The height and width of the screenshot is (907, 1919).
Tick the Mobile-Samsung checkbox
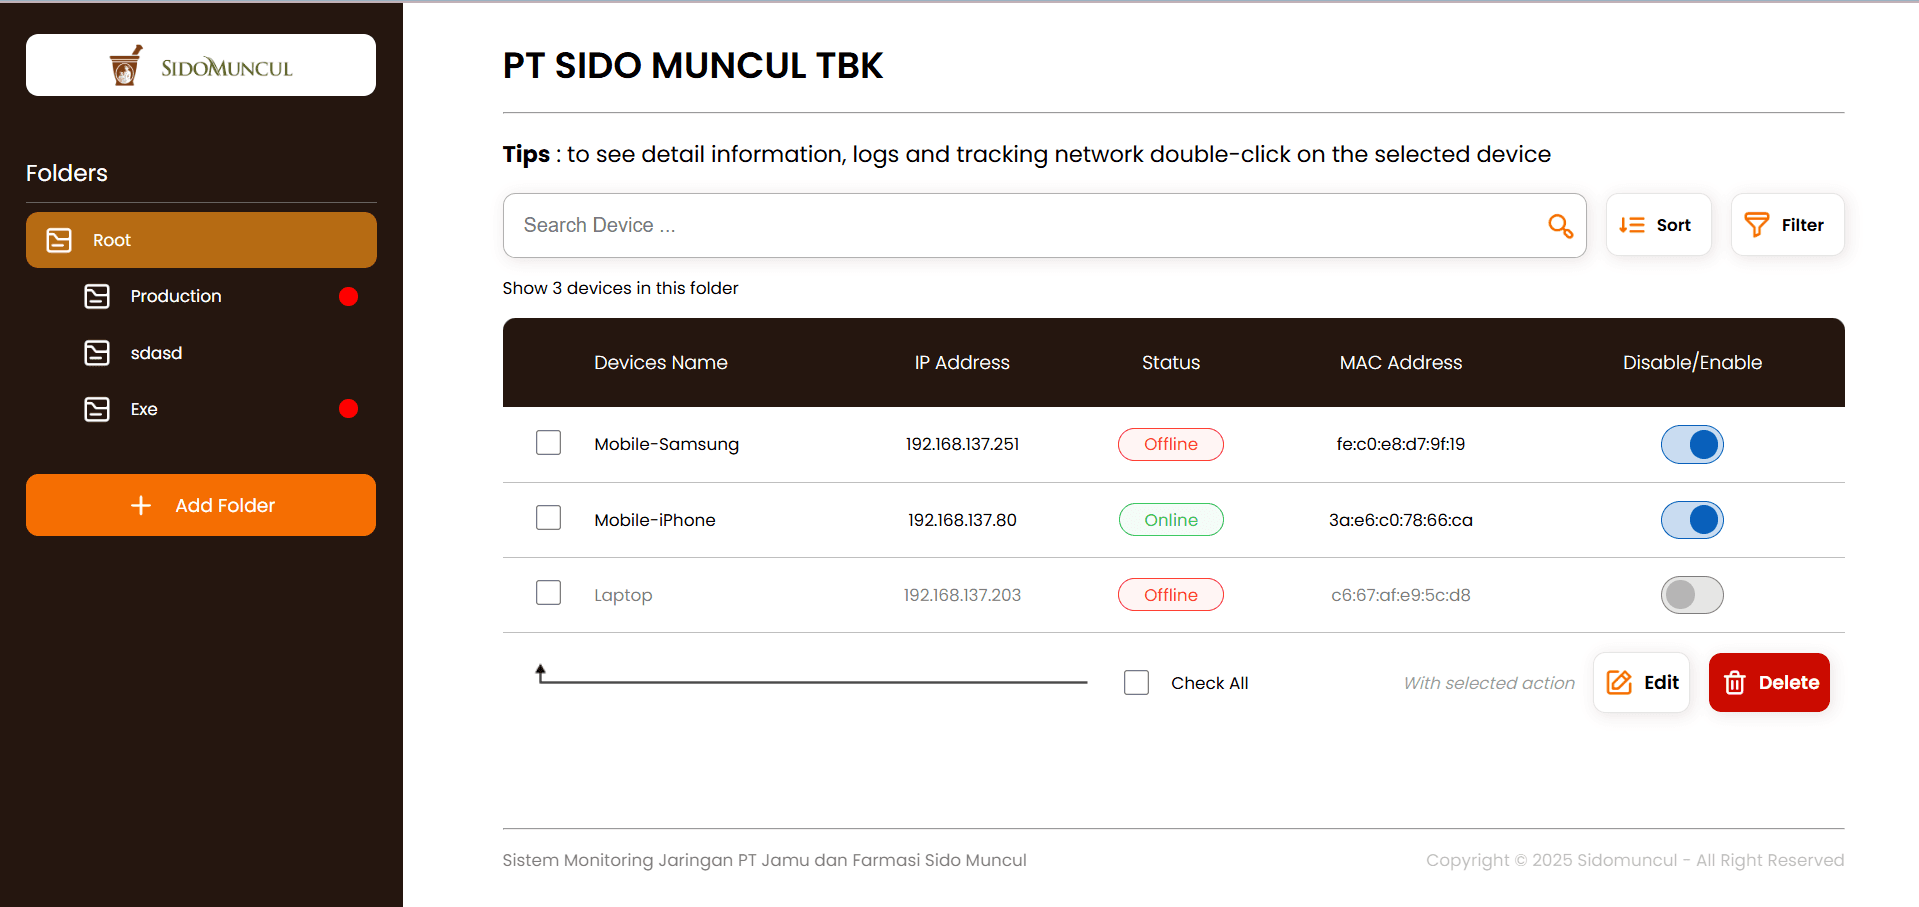pyautogui.click(x=548, y=443)
